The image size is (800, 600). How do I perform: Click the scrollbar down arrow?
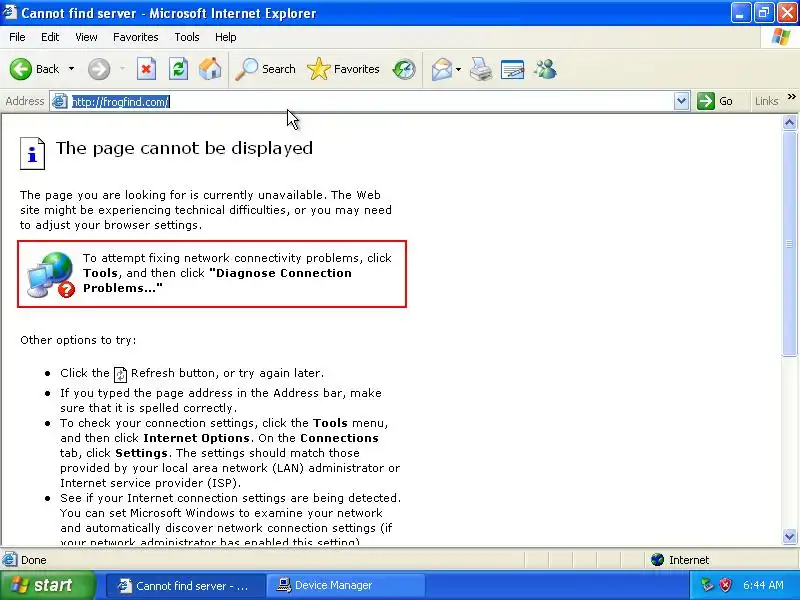pyautogui.click(x=790, y=536)
